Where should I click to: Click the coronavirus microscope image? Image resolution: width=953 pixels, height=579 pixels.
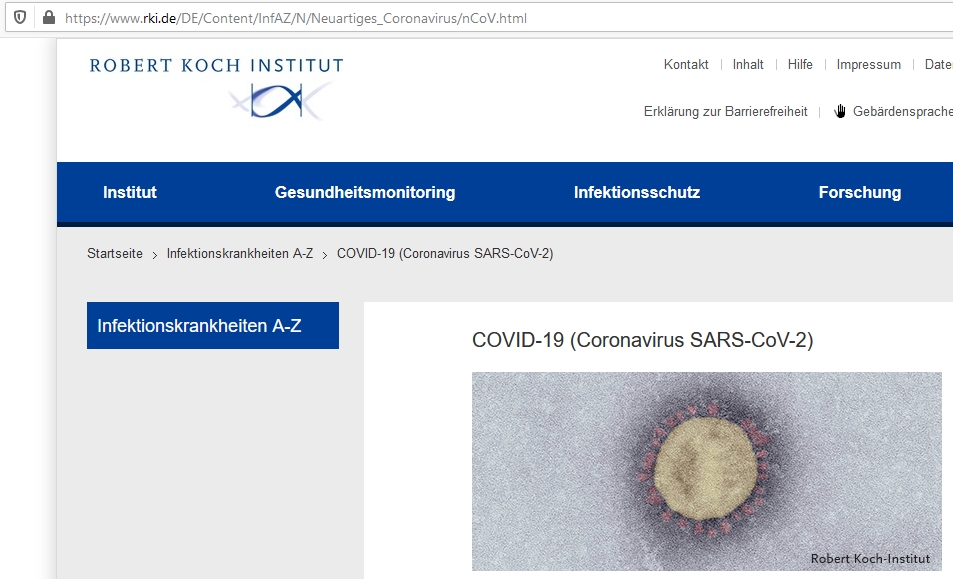[x=707, y=471]
